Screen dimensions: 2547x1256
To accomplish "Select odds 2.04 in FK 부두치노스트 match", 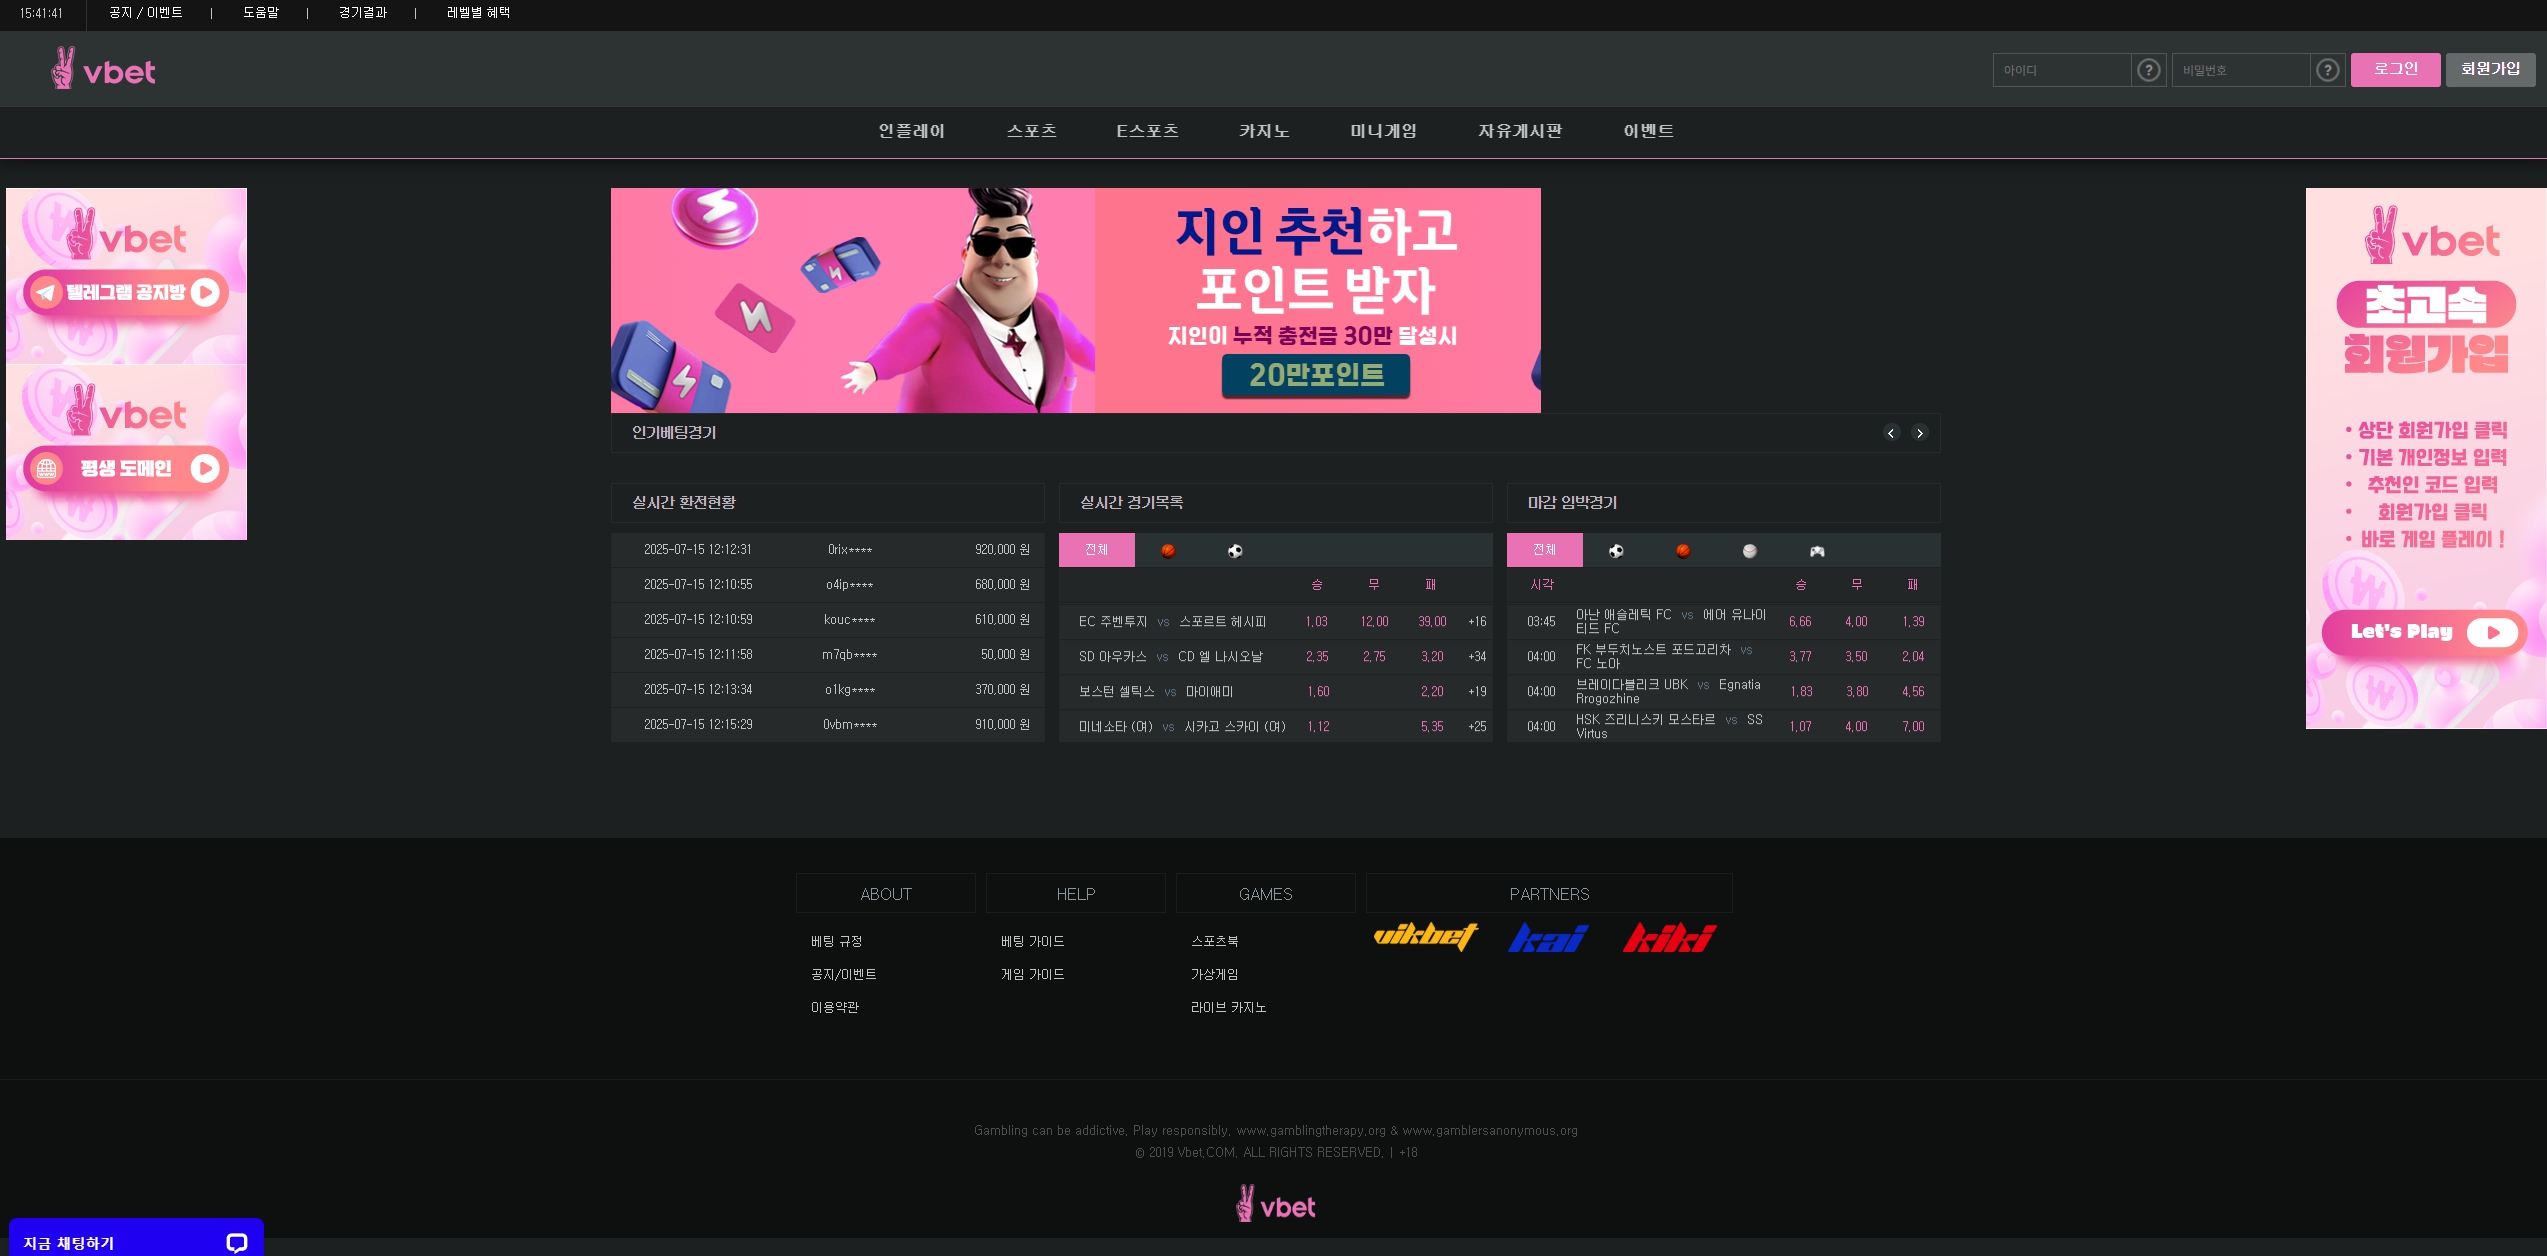I will click(x=1913, y=657).
